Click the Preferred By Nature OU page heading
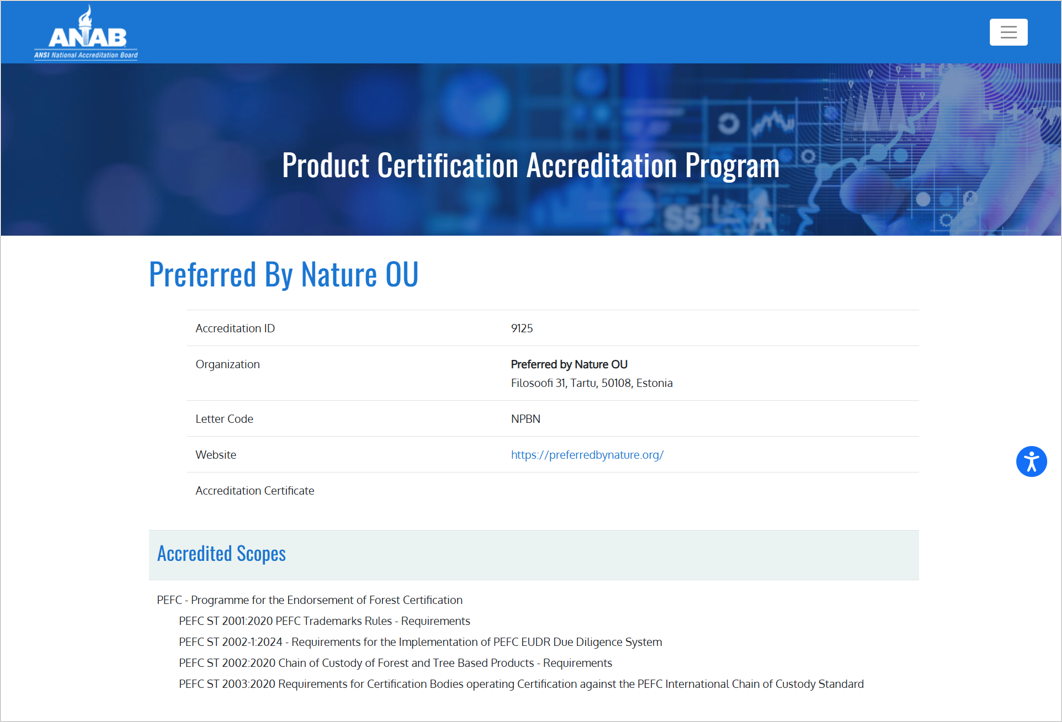 coord(283,274)
